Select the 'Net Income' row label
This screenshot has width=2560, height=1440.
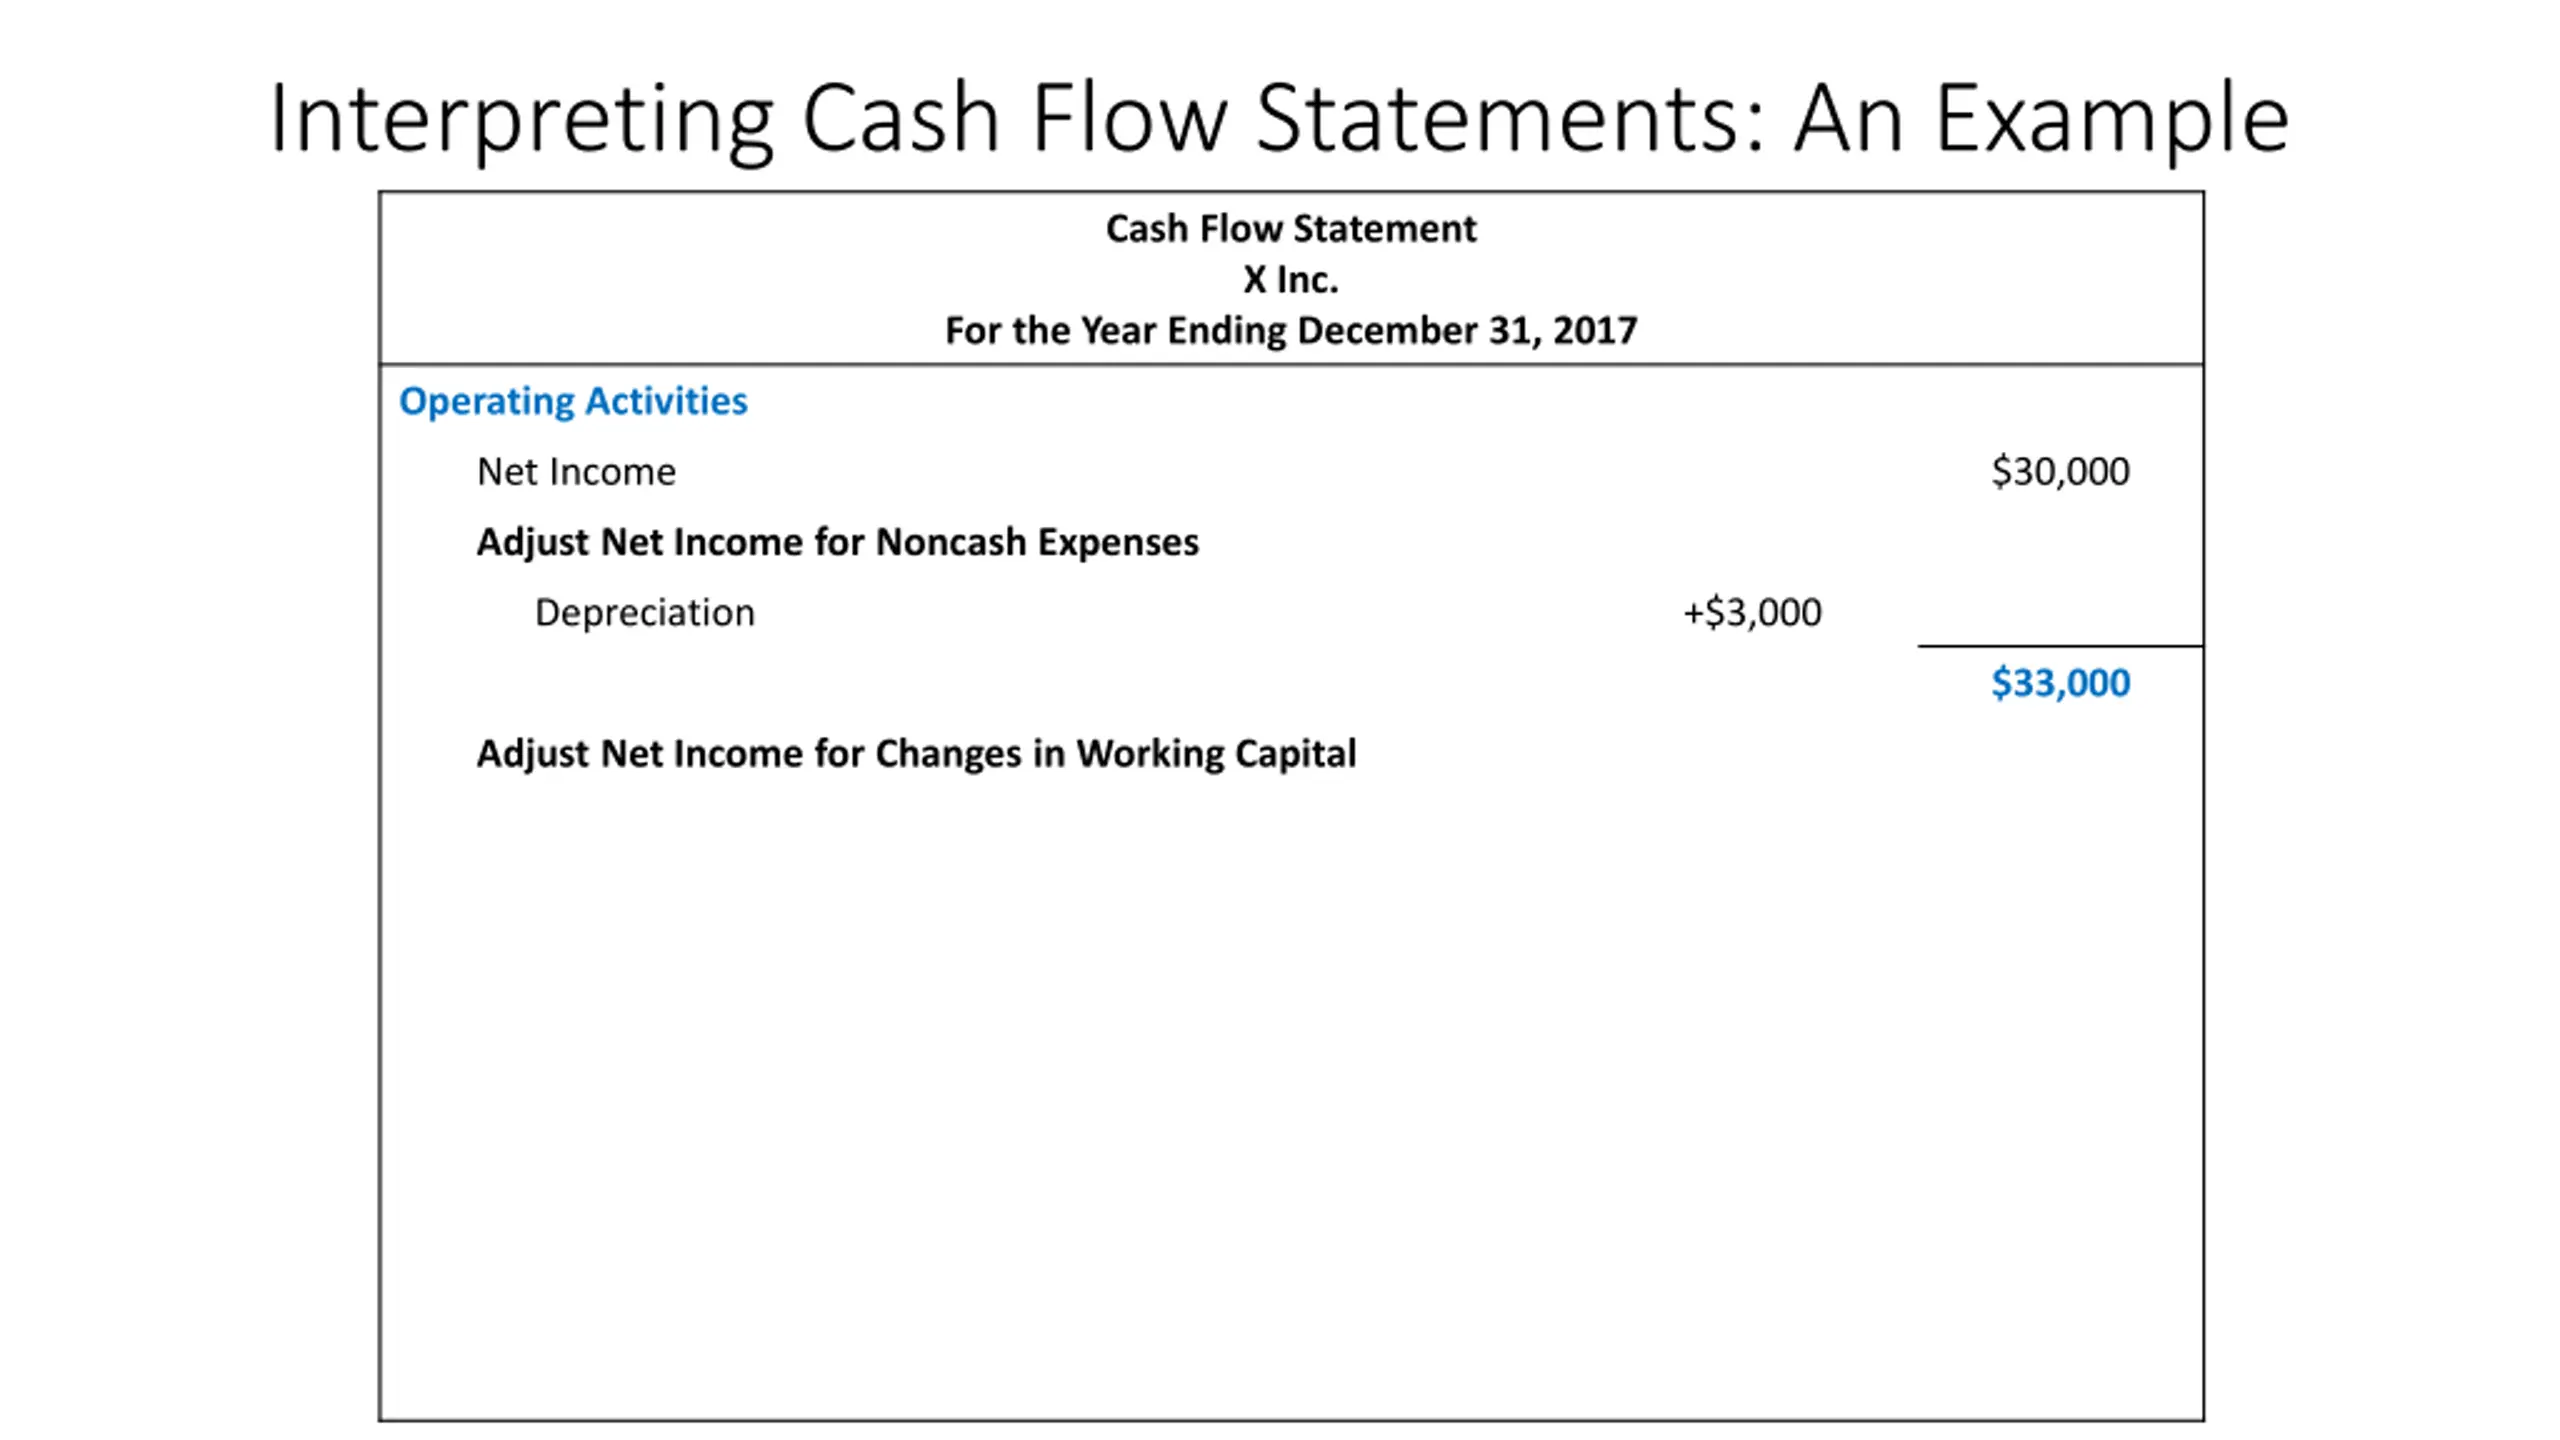pyautogui.click(x=576, y=471)
